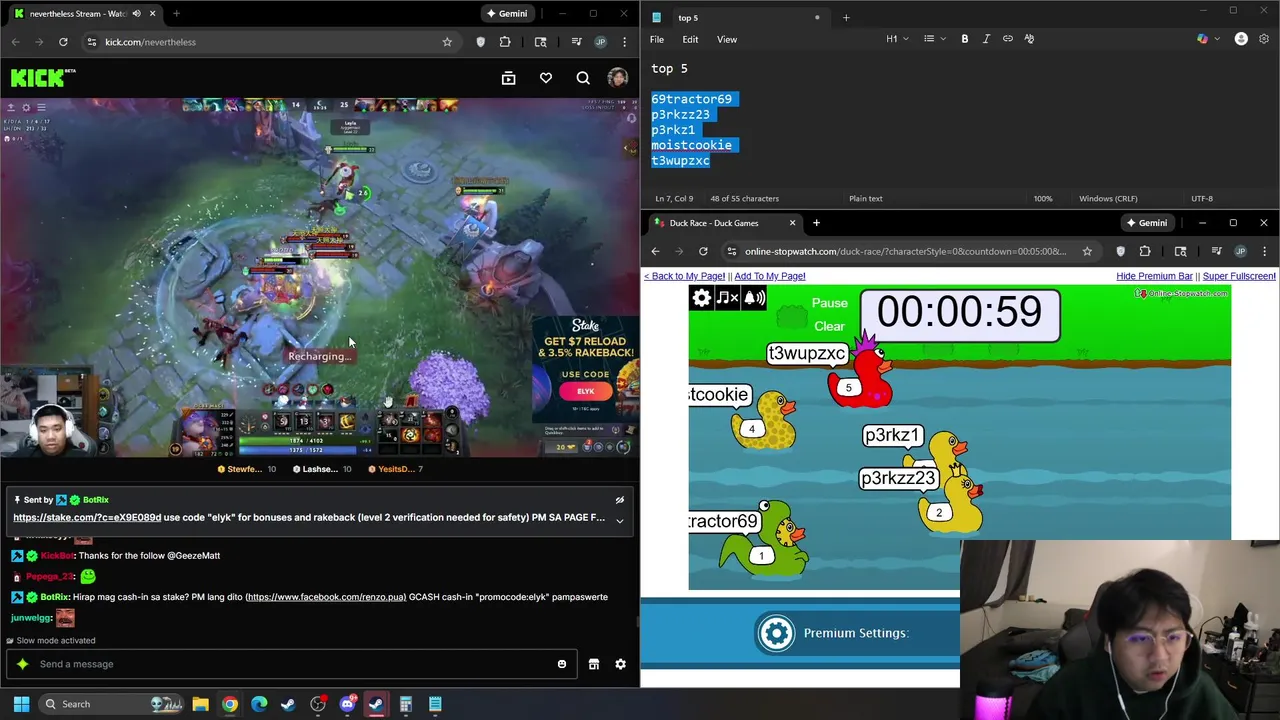Open Gemini in the Duck Race window
1280x720 pixels.
[1145, 223]
